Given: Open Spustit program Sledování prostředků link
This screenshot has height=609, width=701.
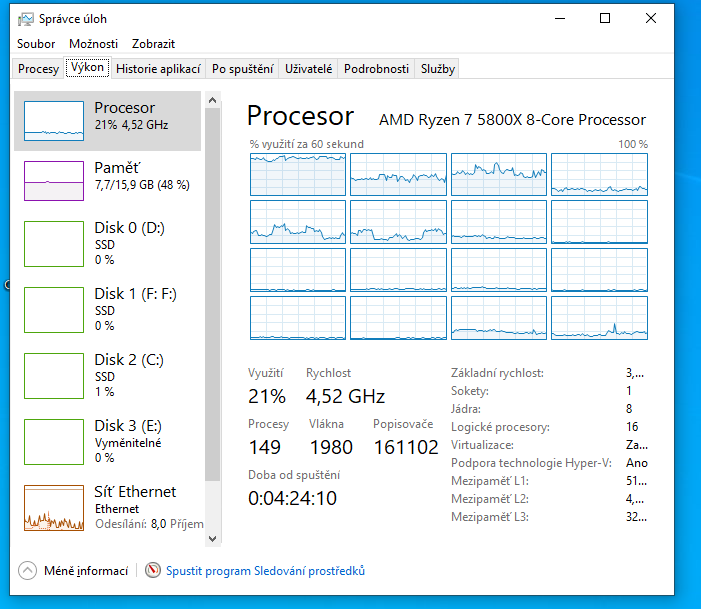Looking at the screenshot, I should 265,571.
